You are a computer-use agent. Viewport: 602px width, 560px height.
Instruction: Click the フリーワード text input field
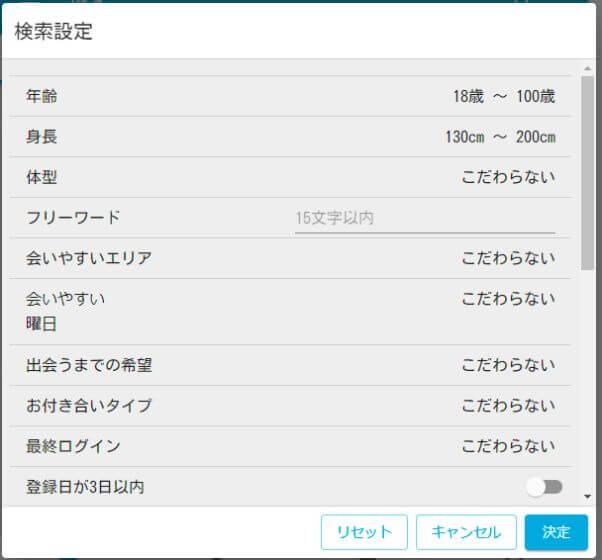424,217
